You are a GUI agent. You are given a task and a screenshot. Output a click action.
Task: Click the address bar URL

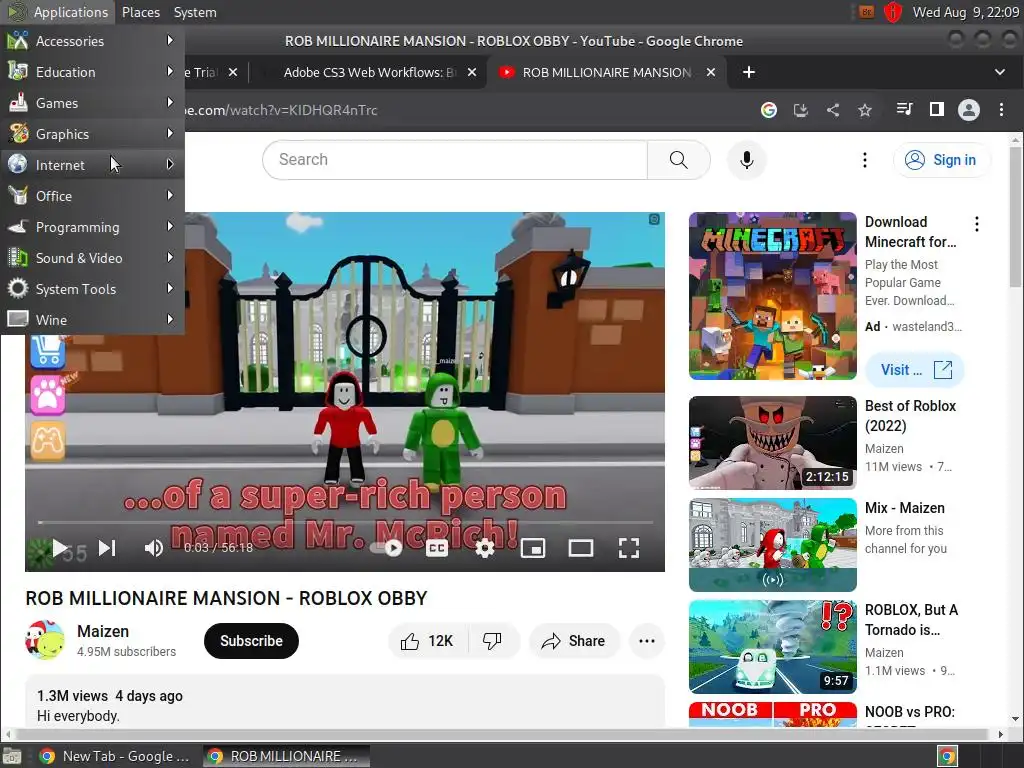click(281, 110)
